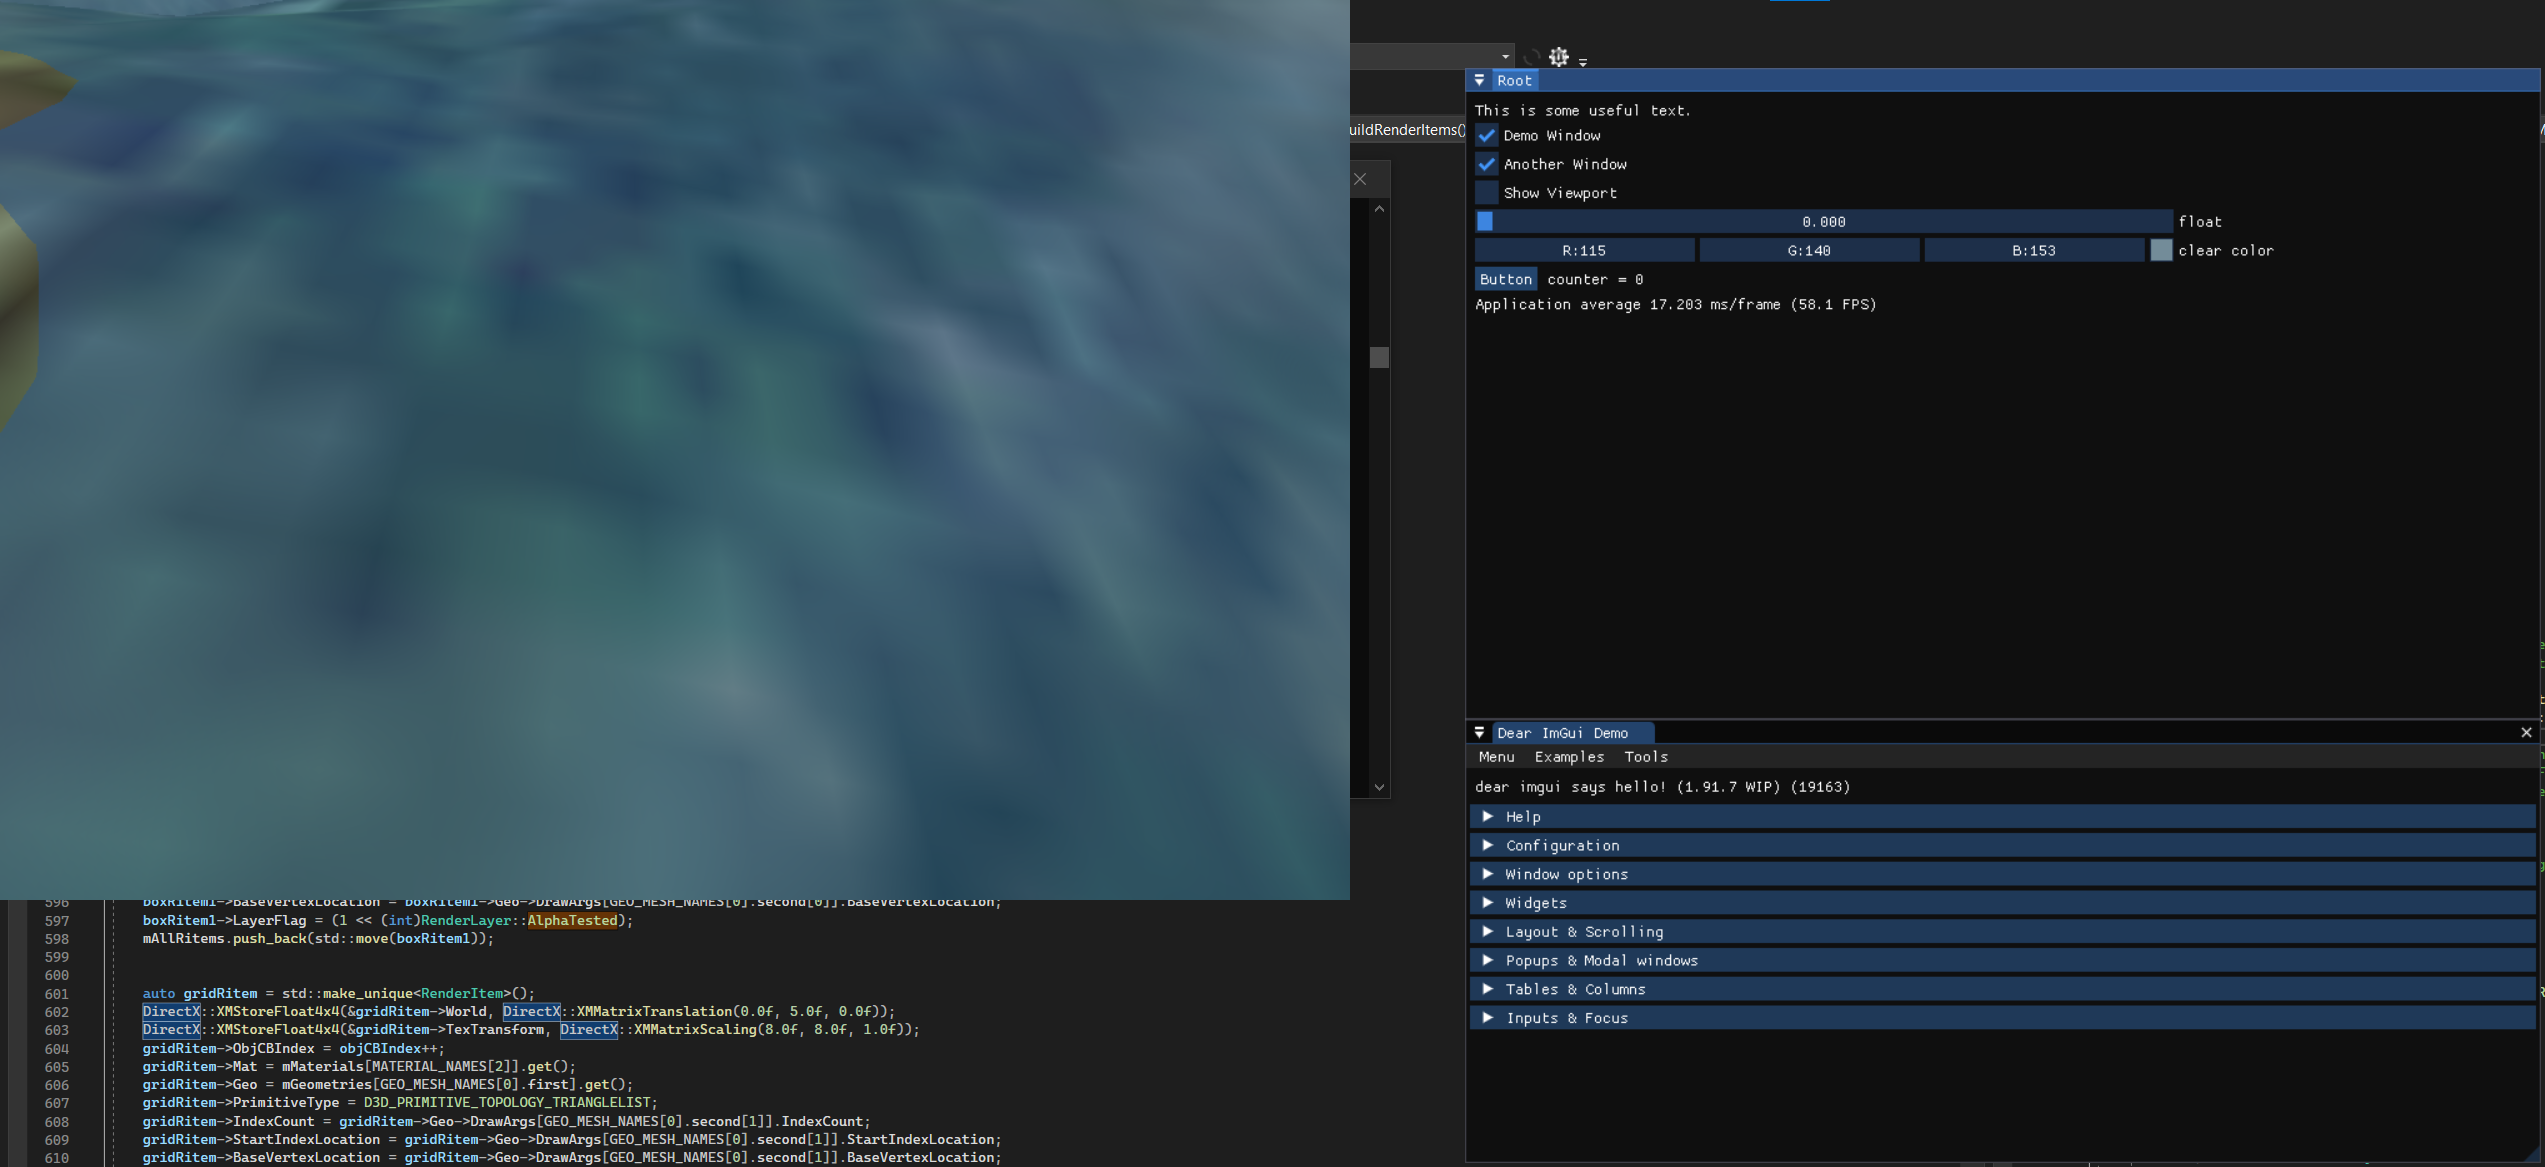Click the scroll up arrow of side panel
This screenshot has height=1167, width=2545.
click(x=1379, y=209)
